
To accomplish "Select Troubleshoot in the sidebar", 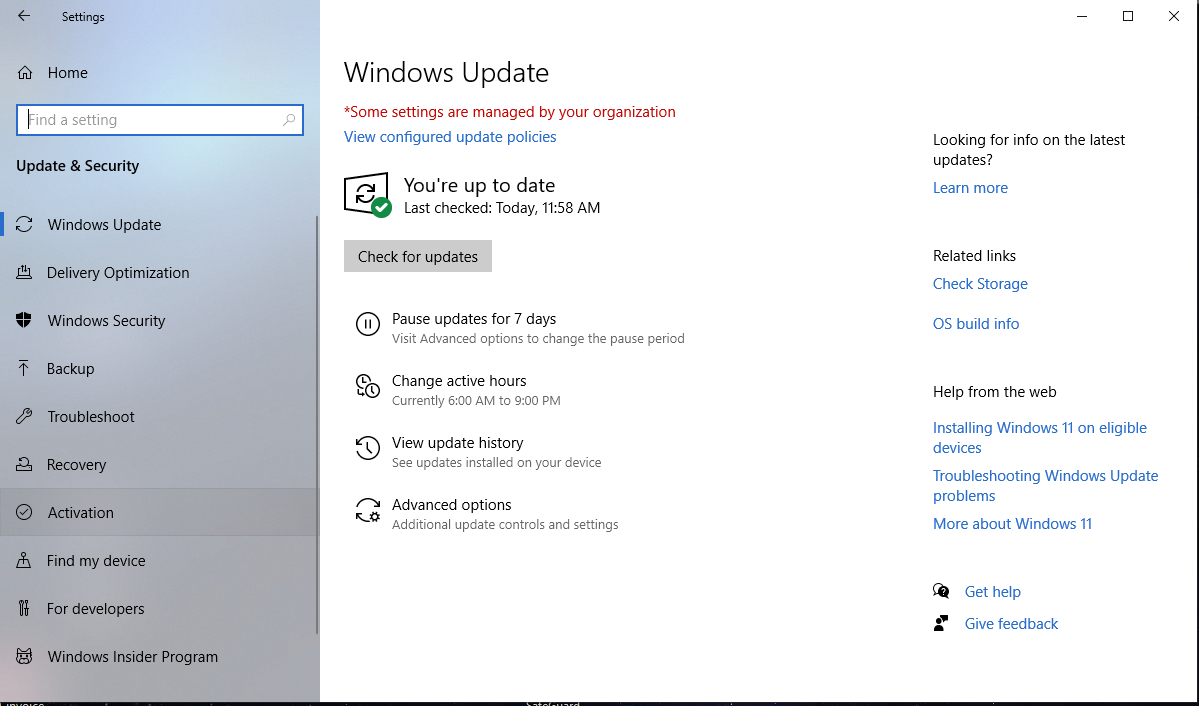I will 160,417.
